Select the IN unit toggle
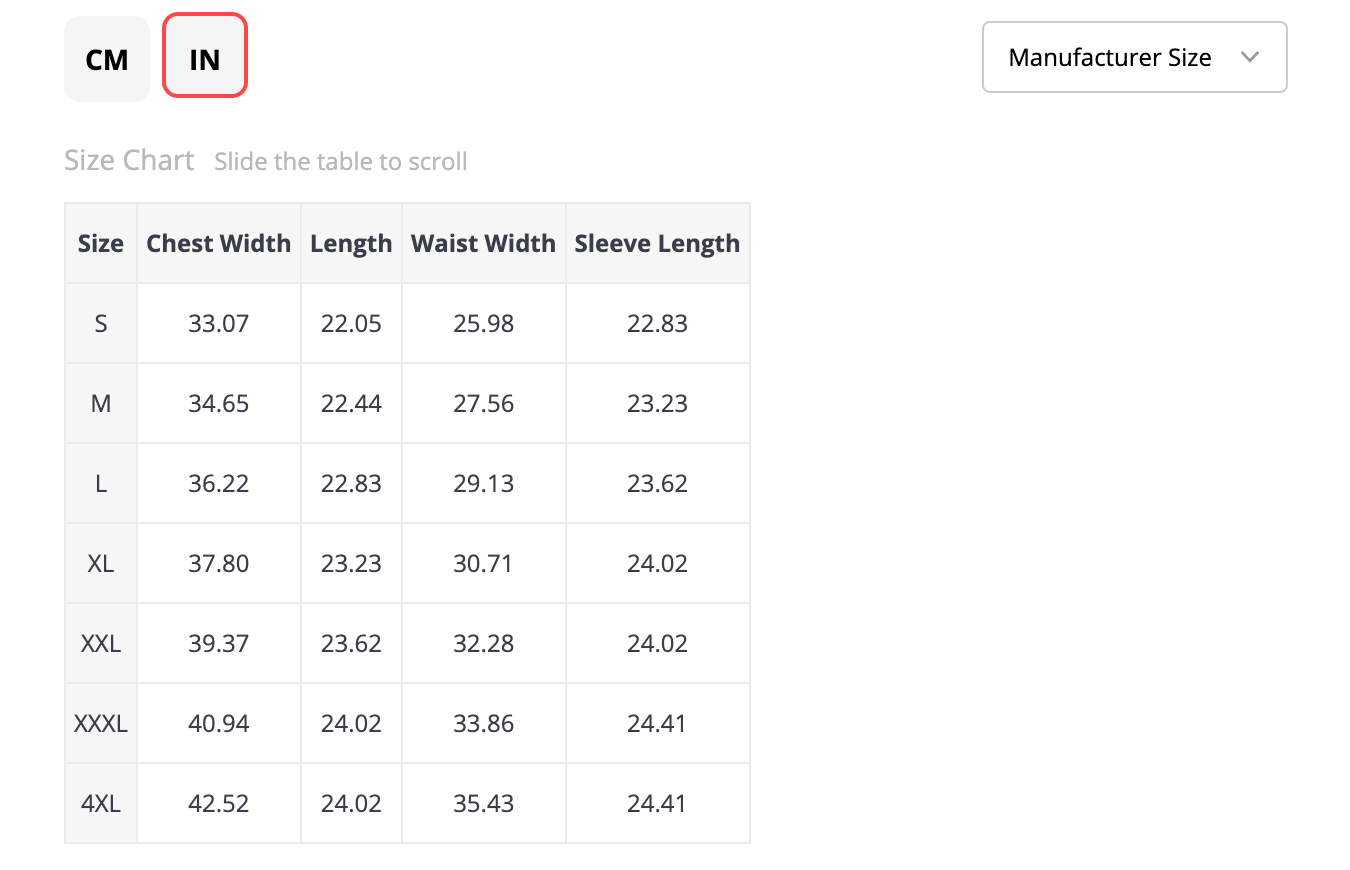This screenshot has width=1350, height=870. [205, 59]
